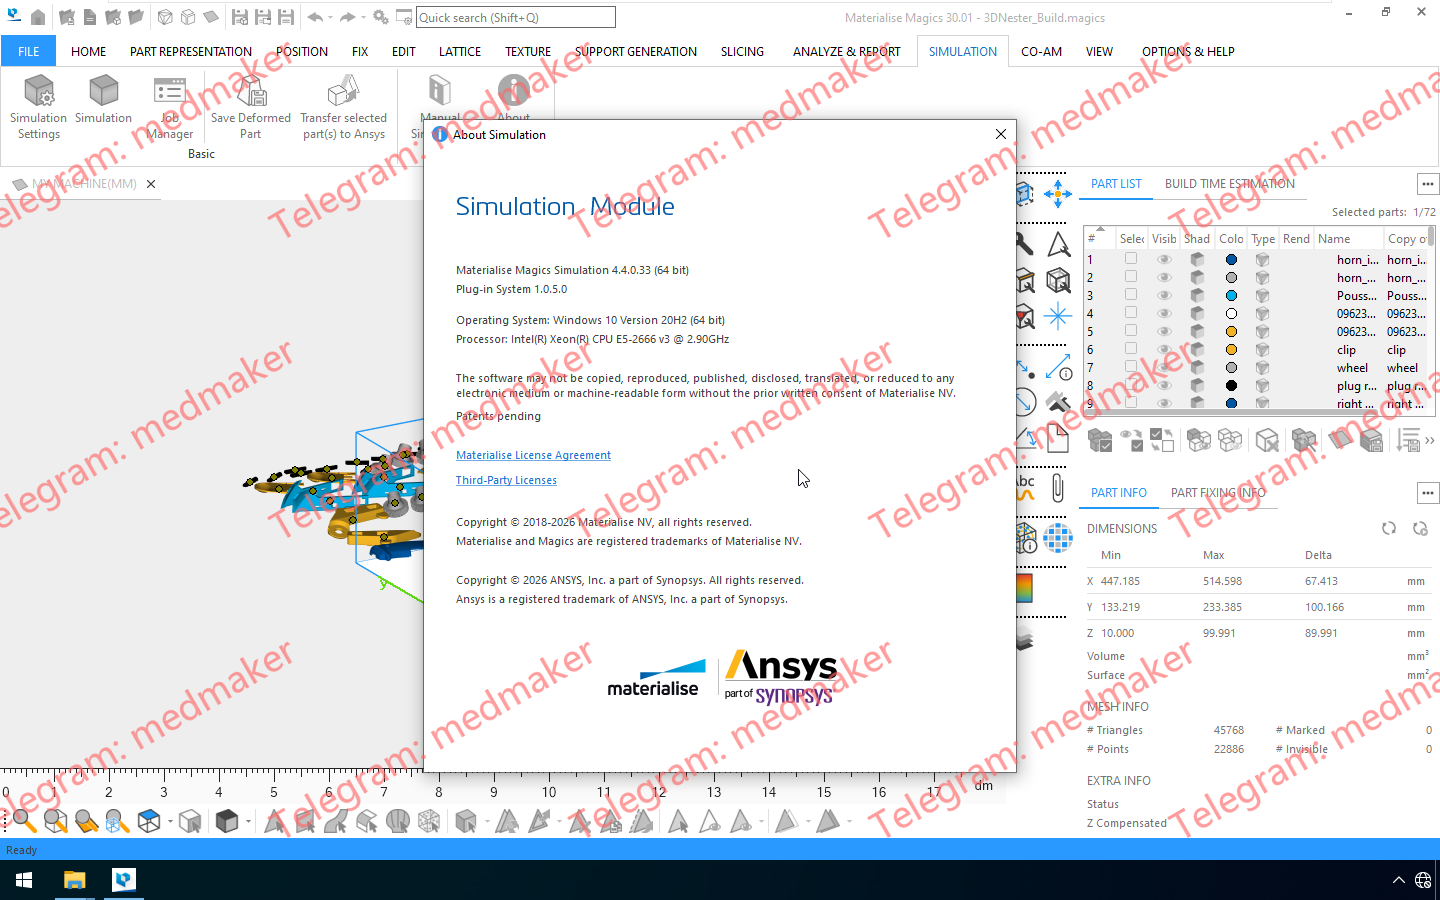1440x900 pixels.
Task: Close the MY MACHINE(MM) scene tab
Action: pos(151,184)
